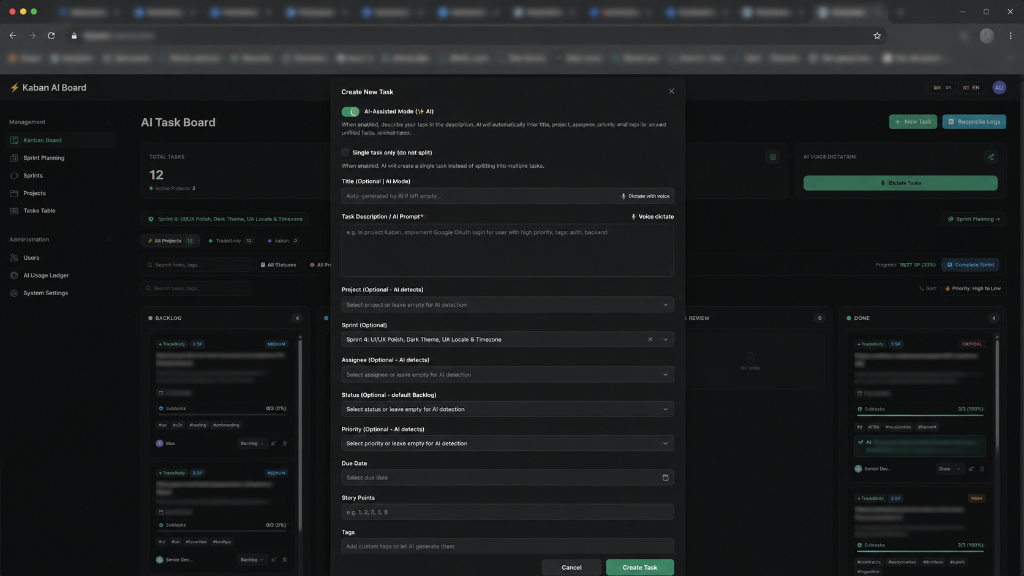Screen dimensions: 1024x576
Task: Click Dictate with voice microphone in Title field
Action: coord(645,196)
